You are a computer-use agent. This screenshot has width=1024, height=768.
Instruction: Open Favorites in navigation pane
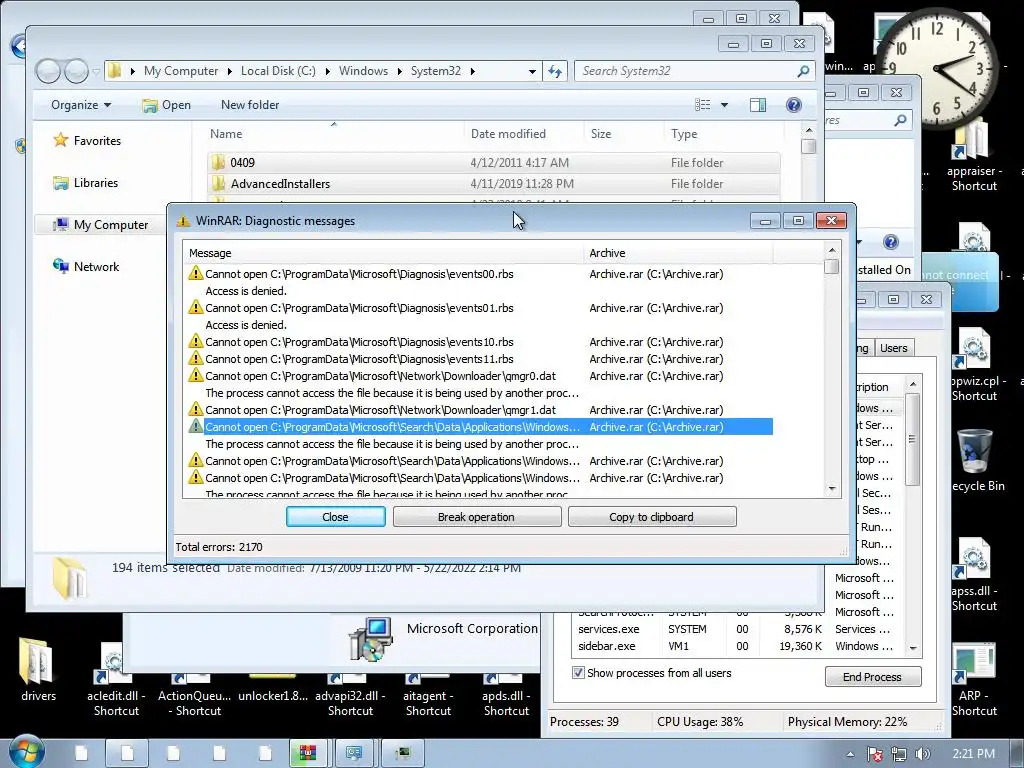[97, 140]
